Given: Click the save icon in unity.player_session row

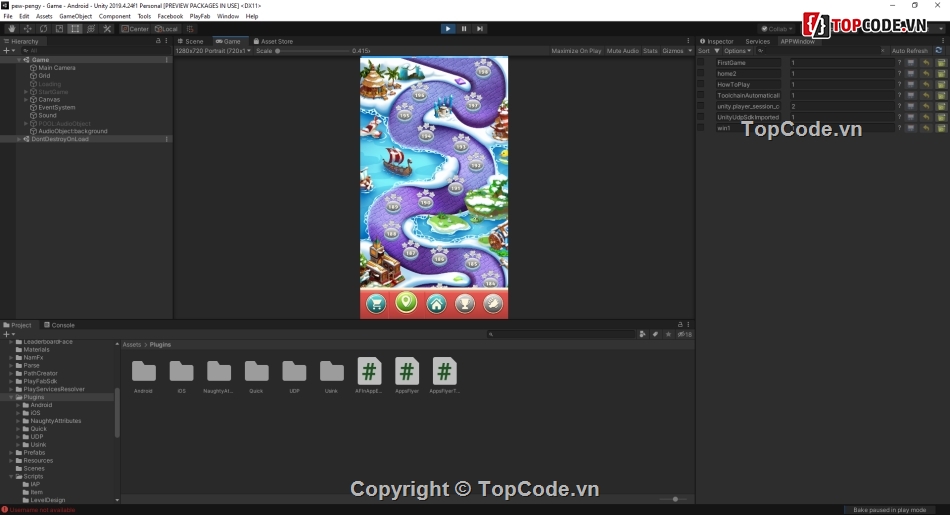Looking at the screenshot, I should 911,106.
